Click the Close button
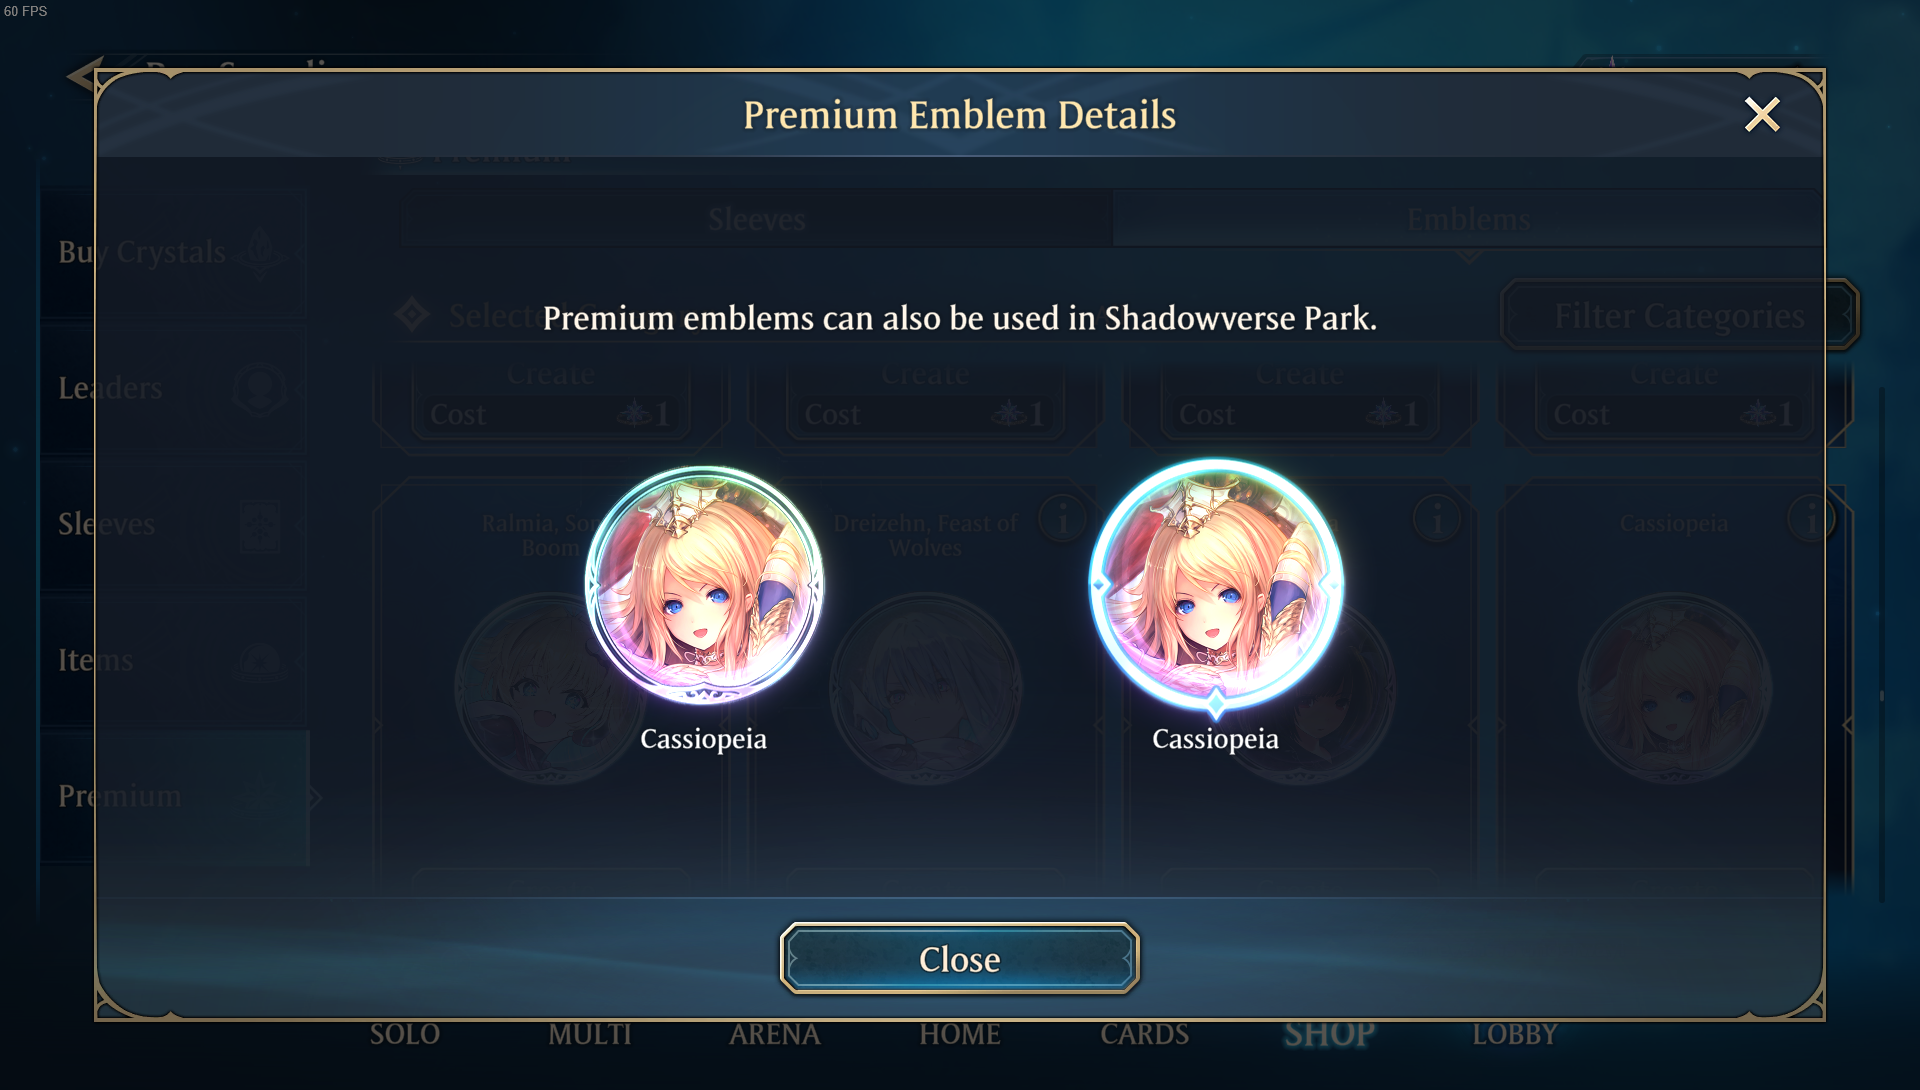The height and width of the screenshot is (1090, 1920). 959,958
